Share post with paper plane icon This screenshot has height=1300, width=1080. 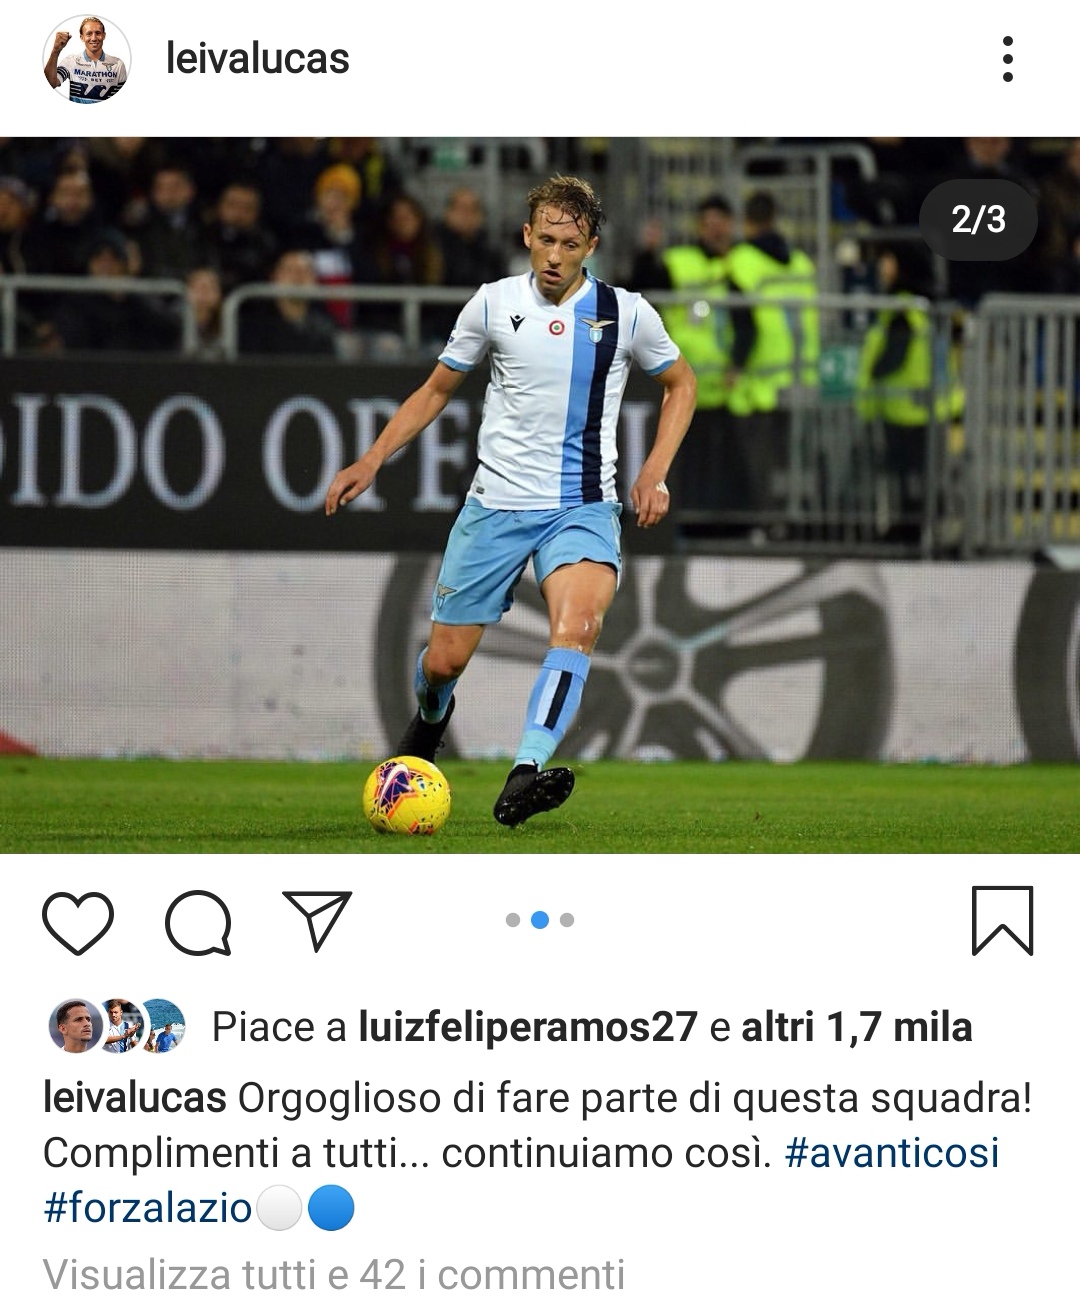318,919
